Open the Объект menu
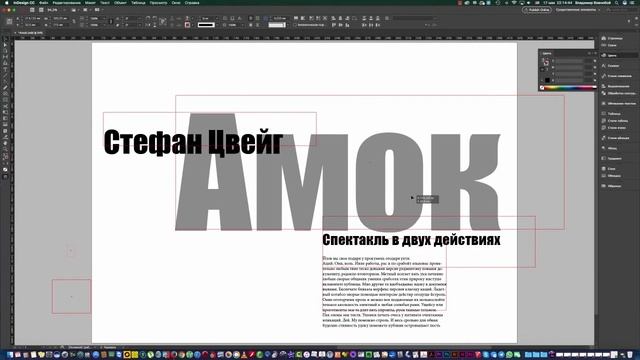This screenshot has height=360, width=640. pos(120,3)
